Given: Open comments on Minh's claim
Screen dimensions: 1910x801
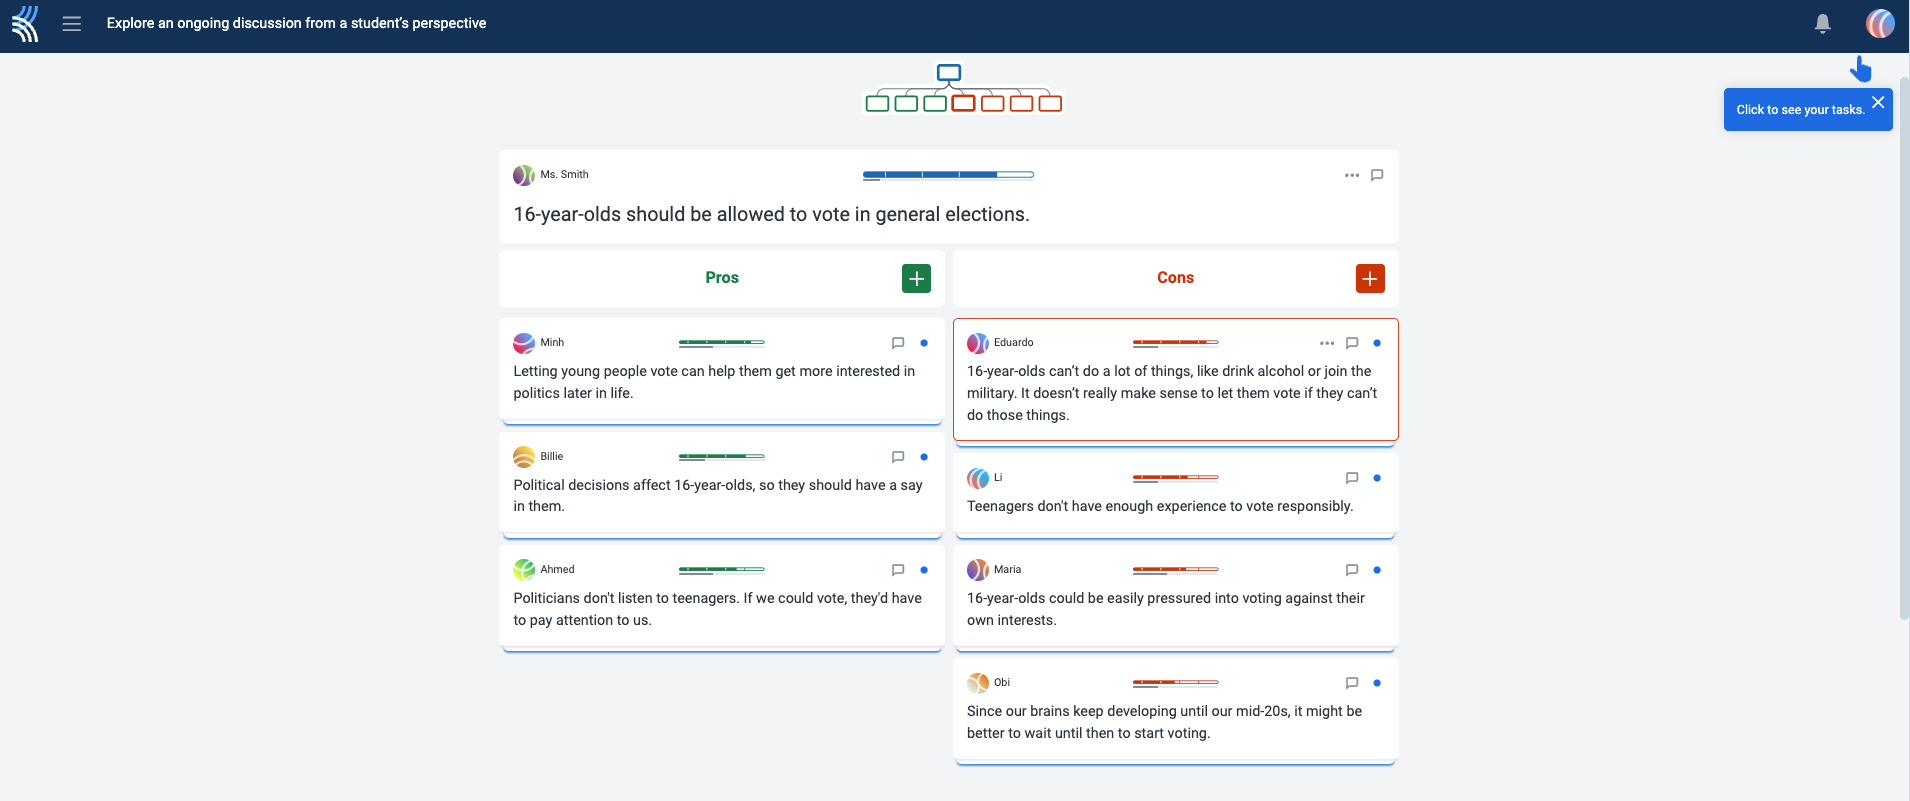Looking at the screenshot, I should [x=897, y=343].
